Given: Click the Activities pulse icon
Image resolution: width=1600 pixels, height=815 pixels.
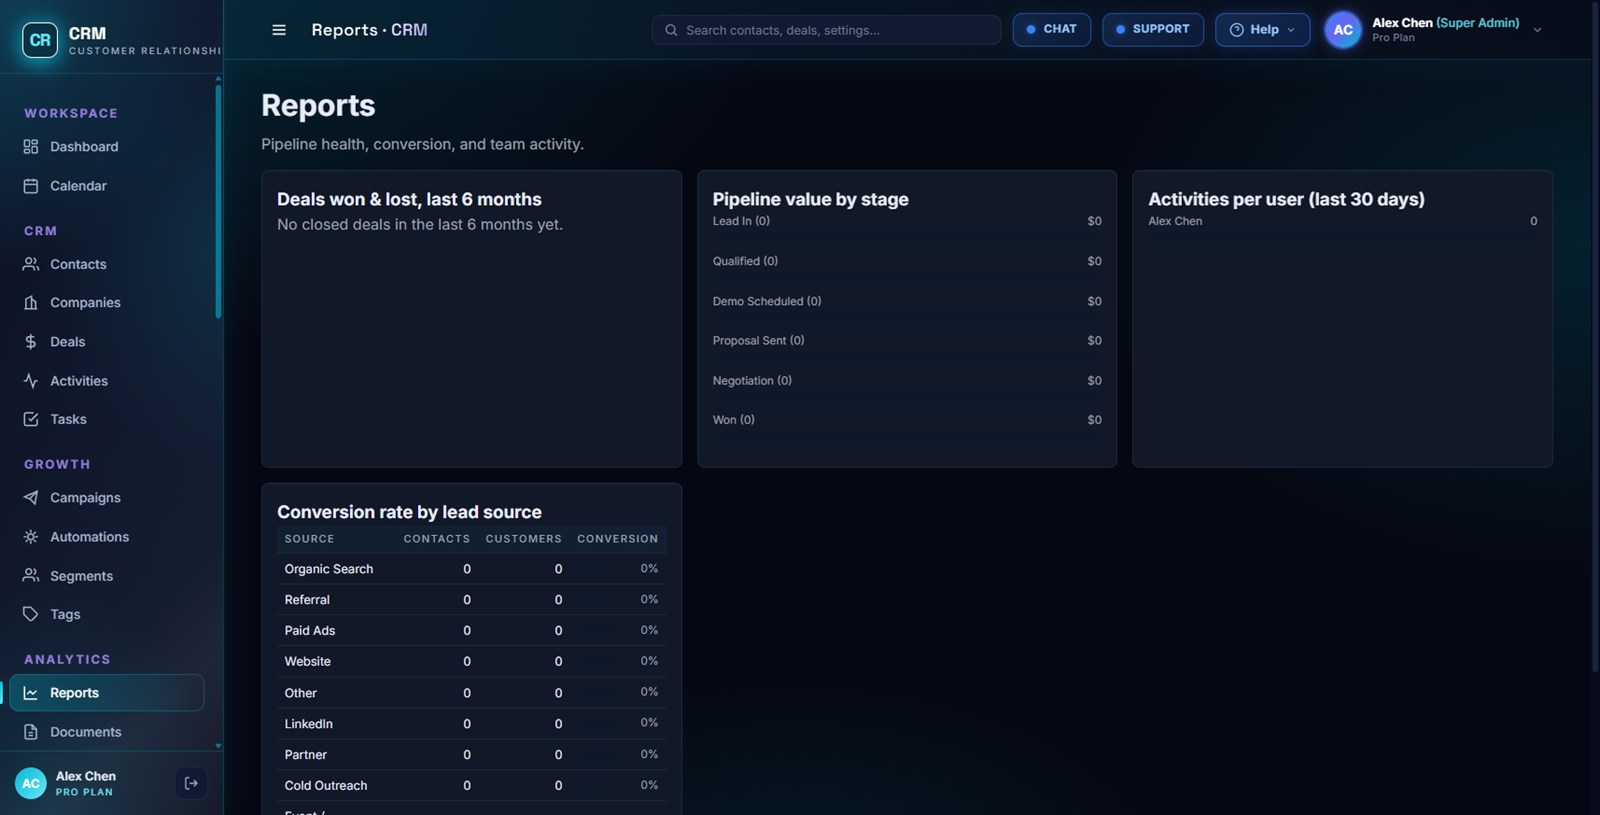Looking at the screenshot, I should pyautogui.click(x=31, y=381).
